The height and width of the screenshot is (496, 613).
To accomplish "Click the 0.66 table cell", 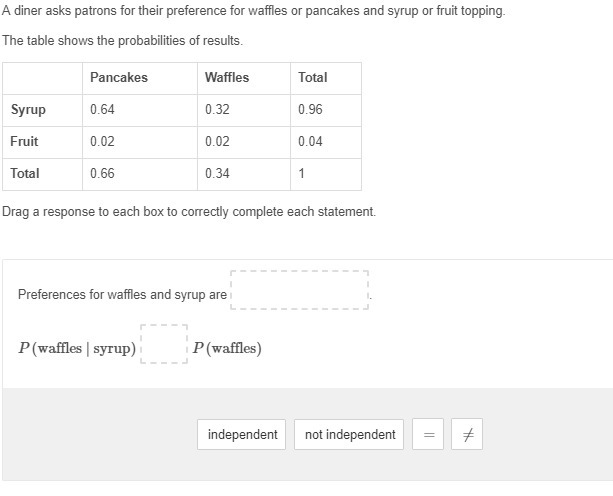I will (102, 174).
